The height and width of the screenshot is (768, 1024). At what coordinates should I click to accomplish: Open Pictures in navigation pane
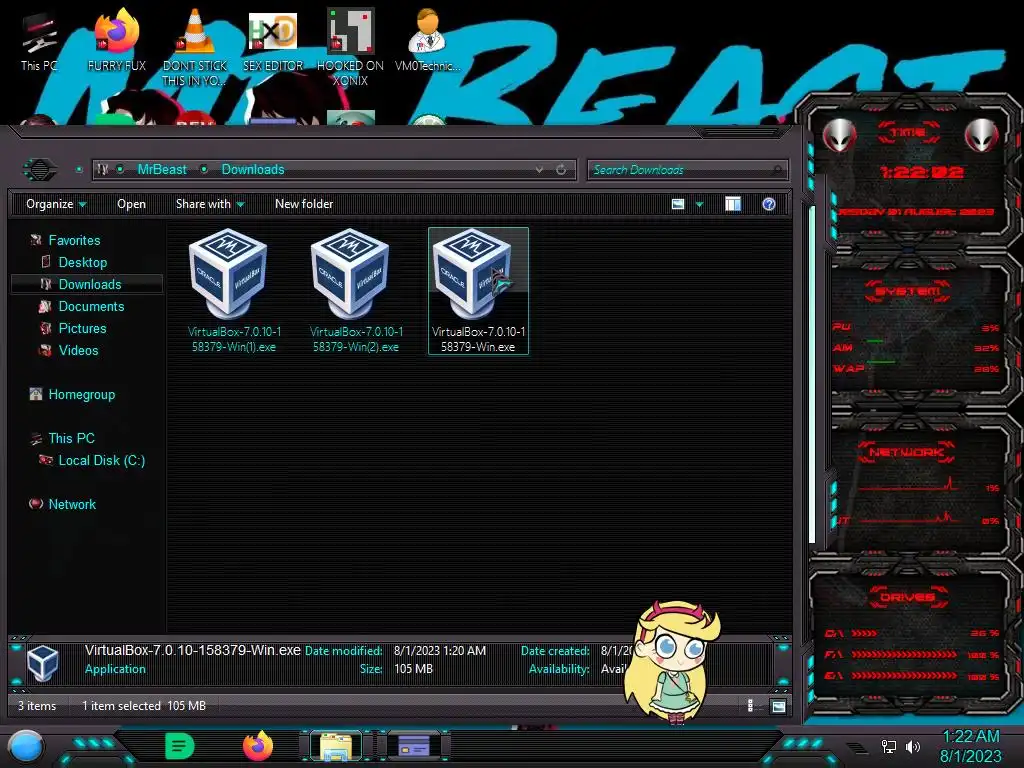(x=82, y=328)
